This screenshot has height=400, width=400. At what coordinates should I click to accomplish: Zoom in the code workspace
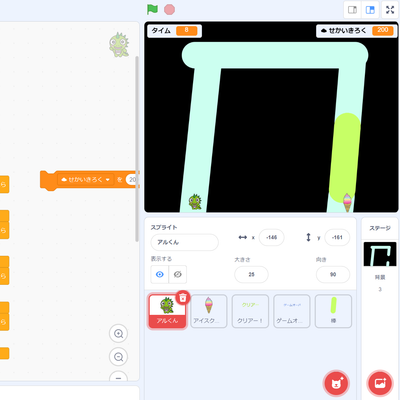tap(118, 334)
